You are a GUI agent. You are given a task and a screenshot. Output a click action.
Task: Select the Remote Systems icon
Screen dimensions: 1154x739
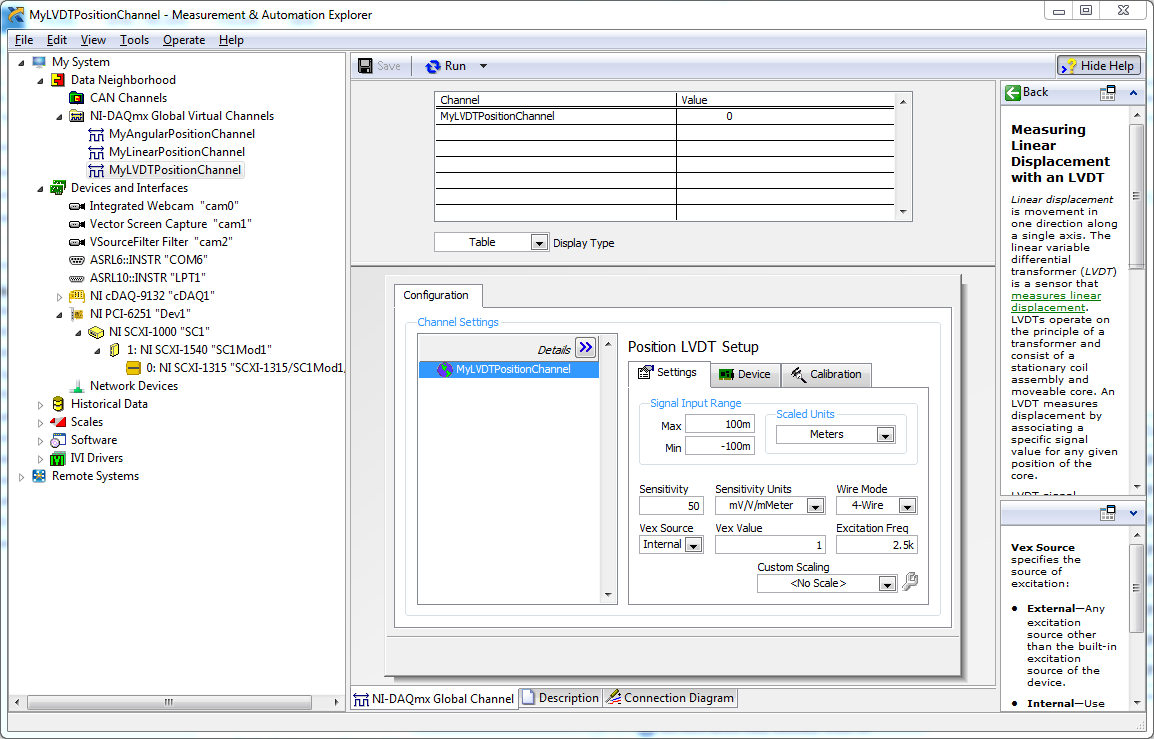click(x=39, y=476)
